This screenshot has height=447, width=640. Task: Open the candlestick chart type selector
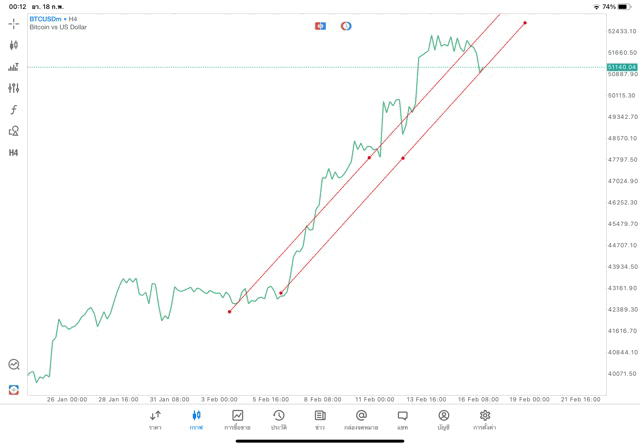coord(14,45)
